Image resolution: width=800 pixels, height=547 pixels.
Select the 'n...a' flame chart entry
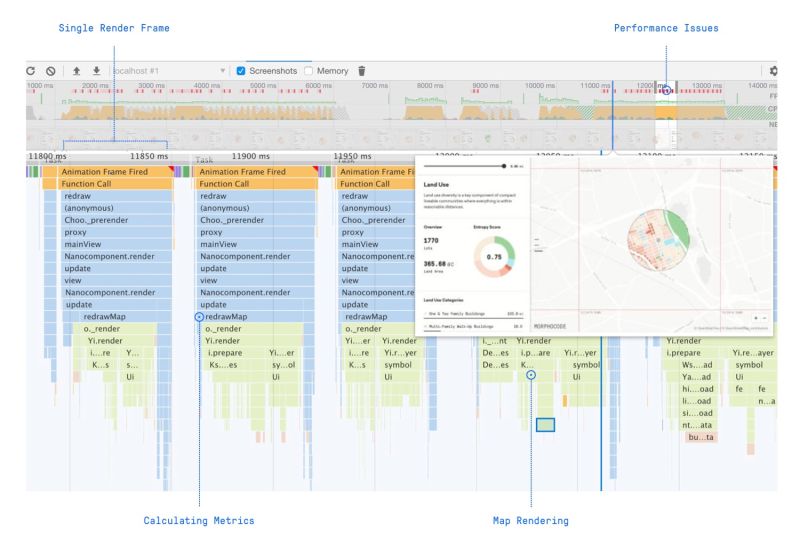(766, 401)
